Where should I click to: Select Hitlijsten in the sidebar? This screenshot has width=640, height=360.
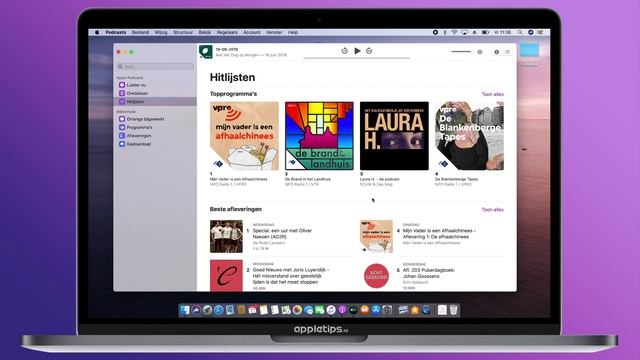[x=155, y=102]
